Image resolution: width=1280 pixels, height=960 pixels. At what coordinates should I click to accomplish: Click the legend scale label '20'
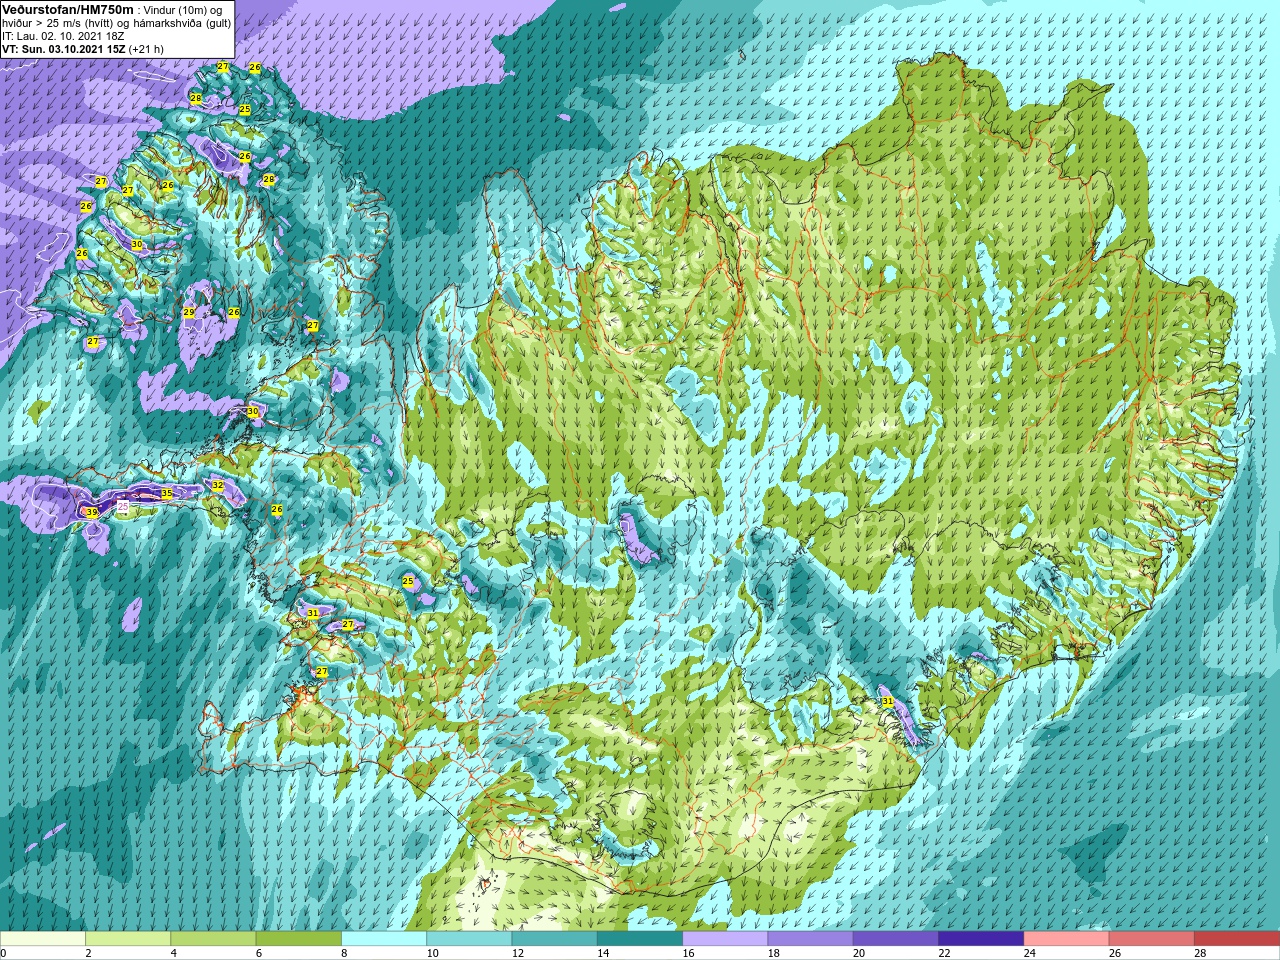859,953
